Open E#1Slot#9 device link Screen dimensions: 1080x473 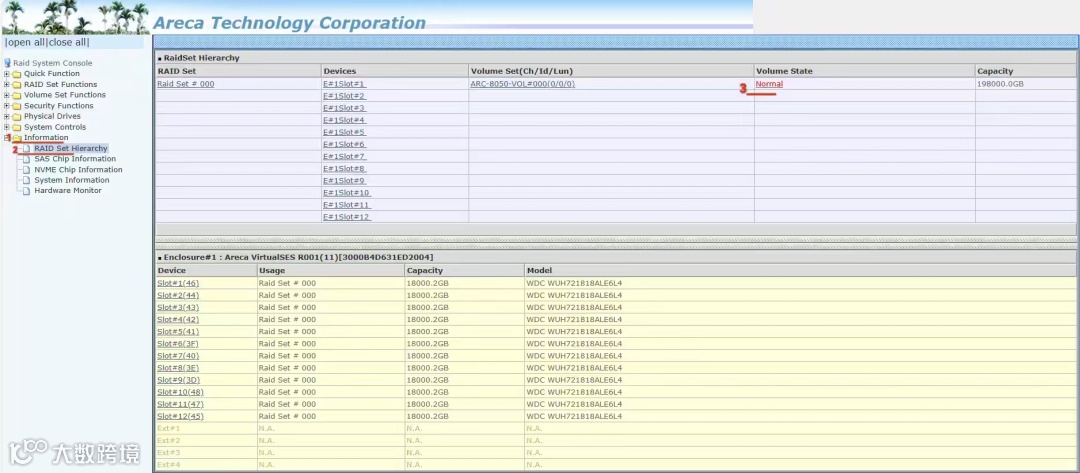344,180
